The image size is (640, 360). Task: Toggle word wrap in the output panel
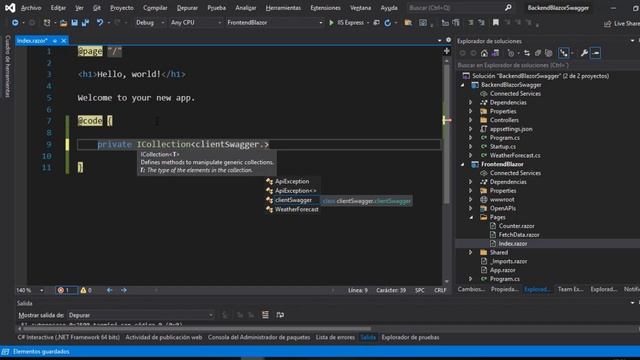point(280,315)
